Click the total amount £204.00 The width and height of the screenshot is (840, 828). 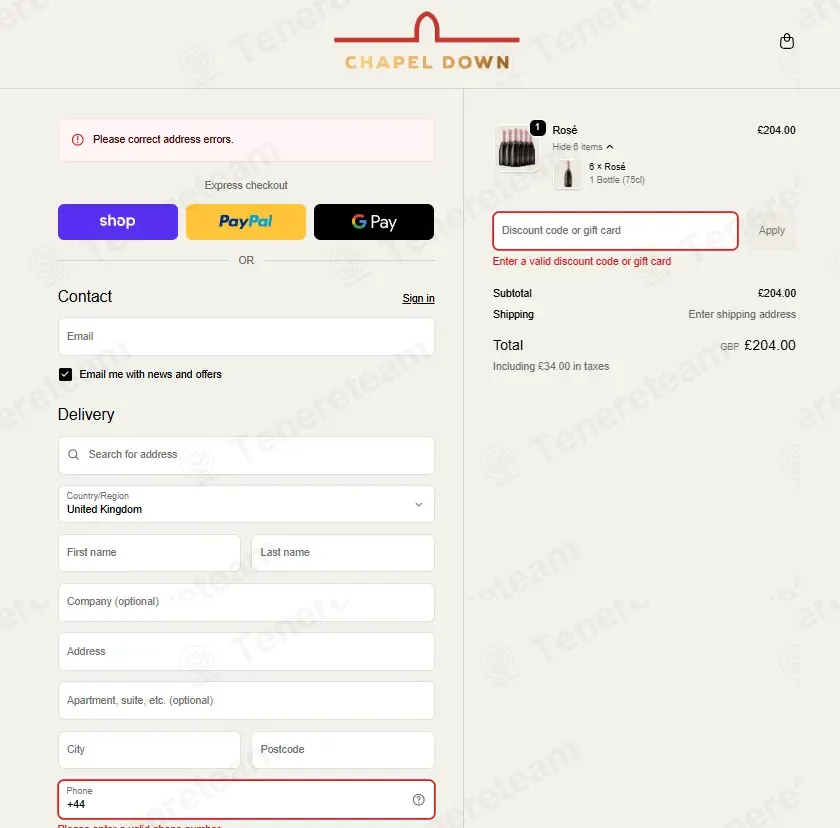tap(770, 345)
